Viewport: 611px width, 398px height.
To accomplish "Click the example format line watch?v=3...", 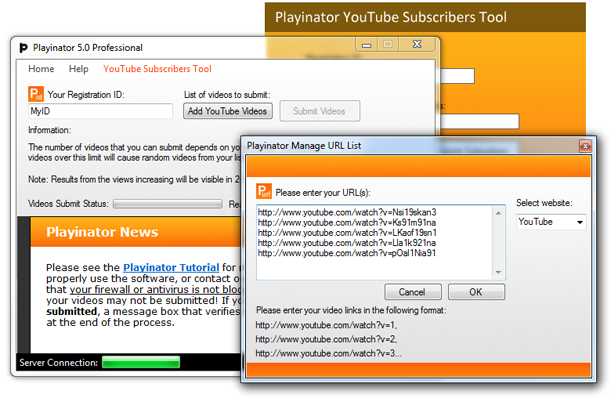I will click(328, 353).
